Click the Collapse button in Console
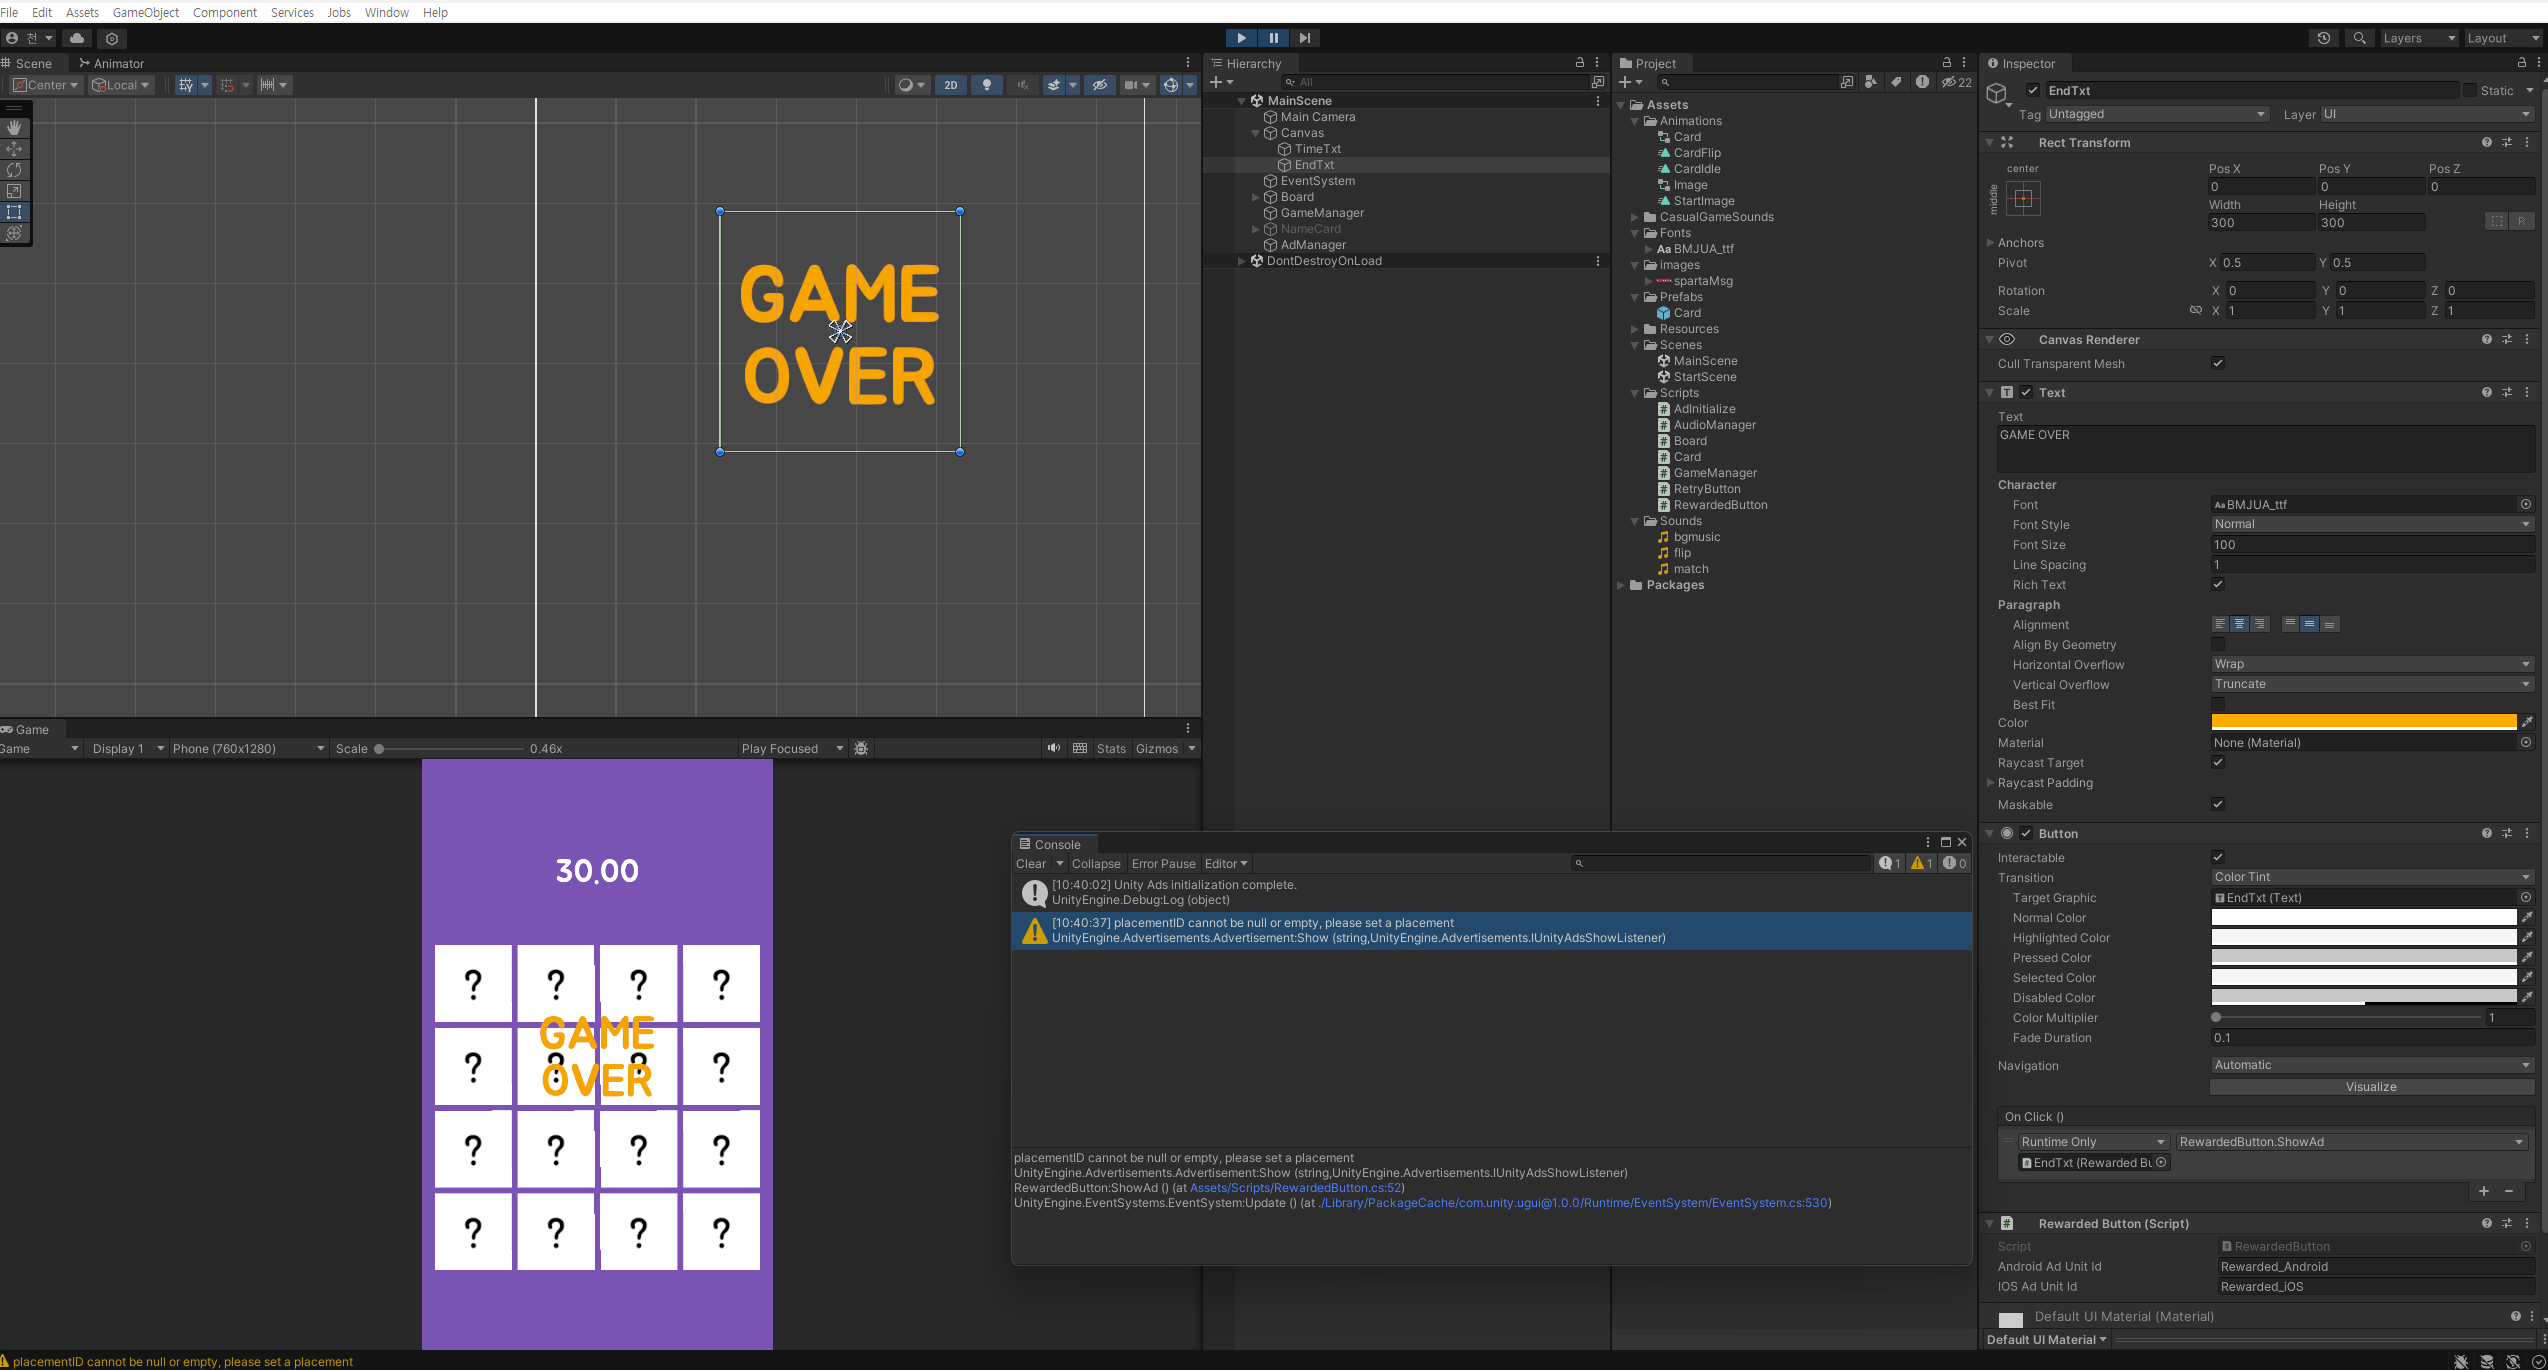This screenshot has width=2548, height=1370. 1096,863
